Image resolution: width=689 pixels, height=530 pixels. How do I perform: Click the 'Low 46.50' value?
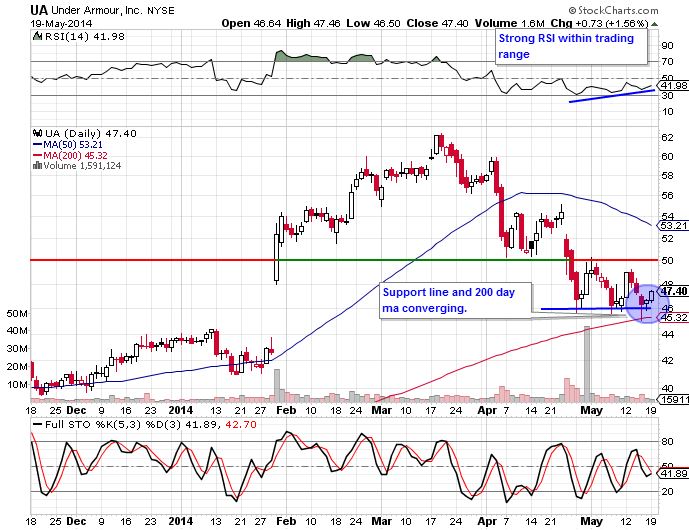(x=373, y=23)
